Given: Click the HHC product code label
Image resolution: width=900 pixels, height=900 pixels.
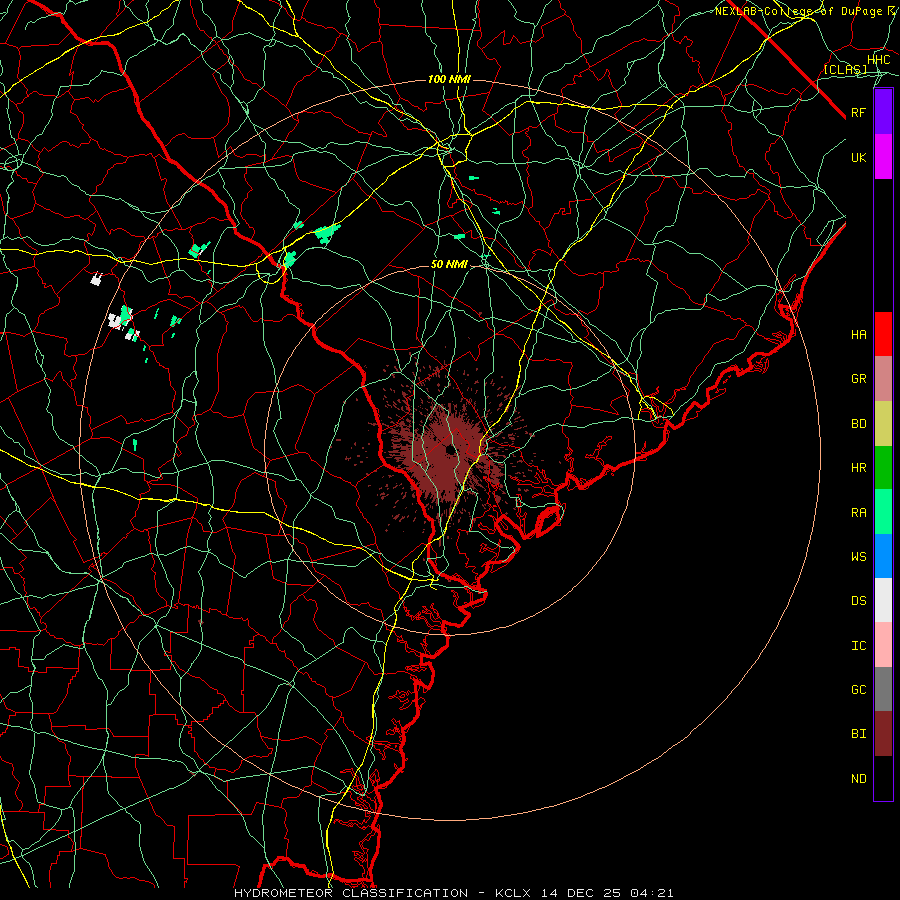Looking at the screenshot, I should (878, 60).
